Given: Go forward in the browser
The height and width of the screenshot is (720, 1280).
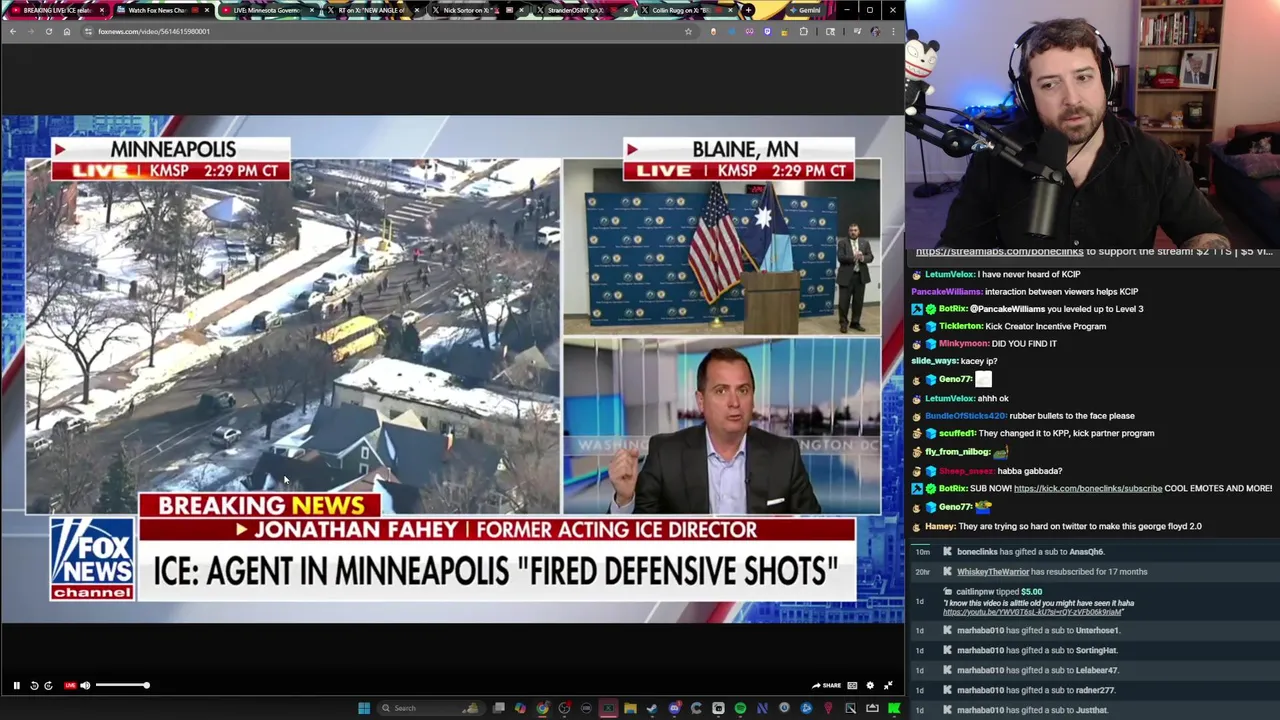Looking at the screenshot, I should coord(30,31).
